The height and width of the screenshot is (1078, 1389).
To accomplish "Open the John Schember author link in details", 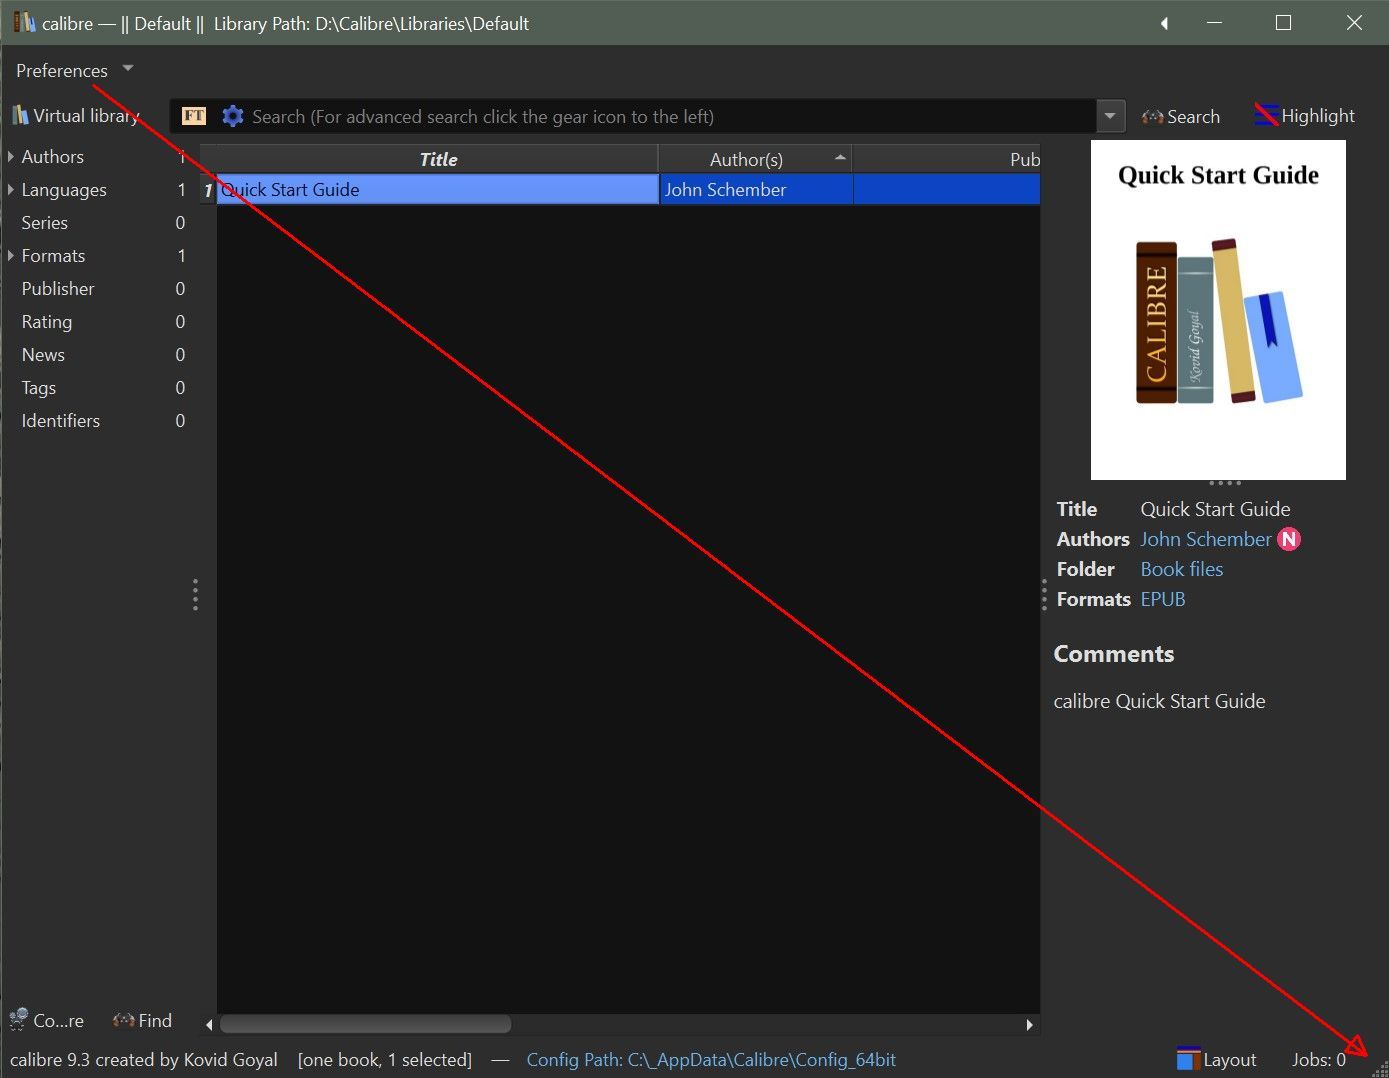I will 1206,539.
